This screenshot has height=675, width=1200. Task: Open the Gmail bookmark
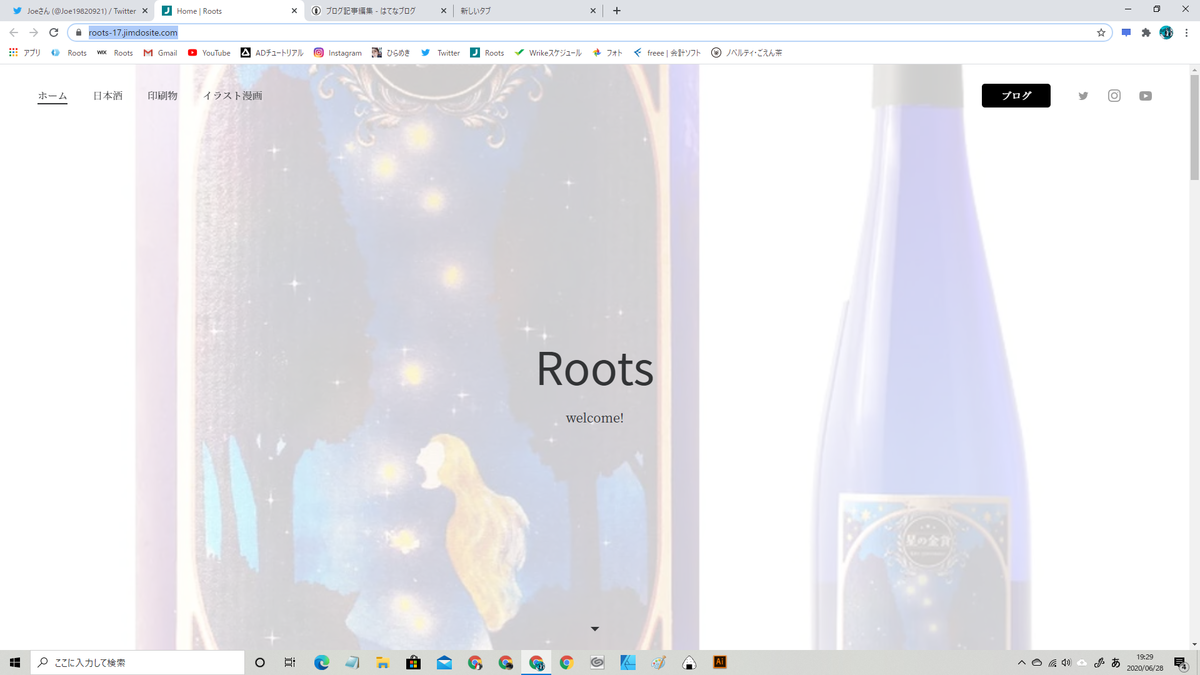[x=160, y=53]
